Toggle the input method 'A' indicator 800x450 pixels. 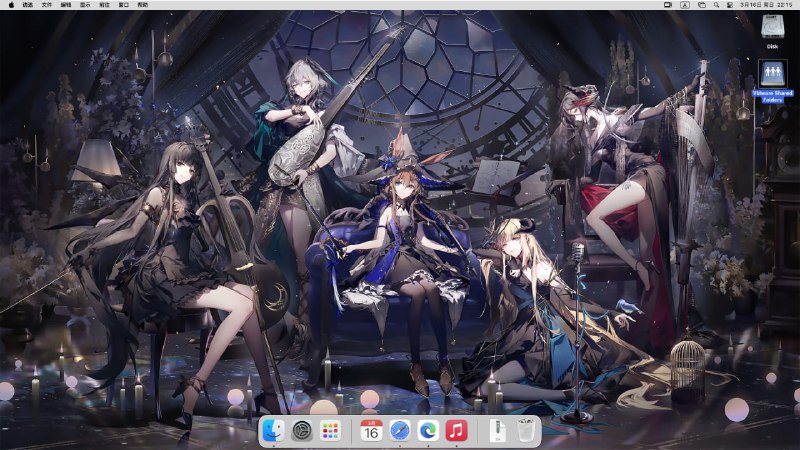coord(684,5)
